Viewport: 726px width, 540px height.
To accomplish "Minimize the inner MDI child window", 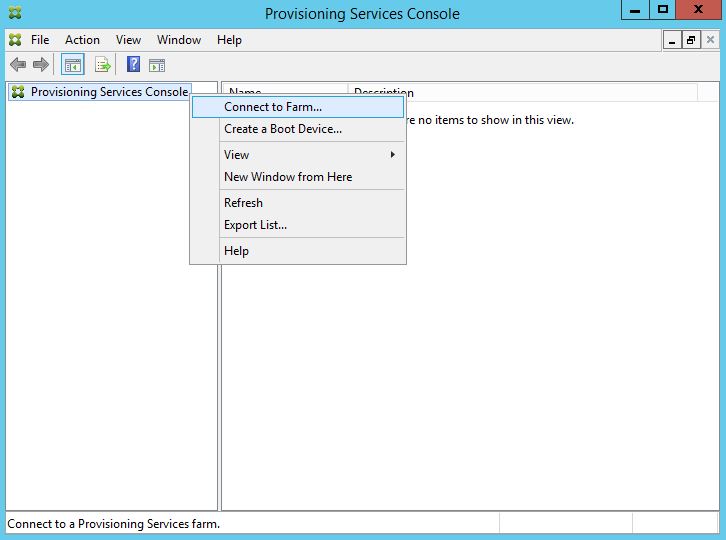I will (x=672, y=40).
